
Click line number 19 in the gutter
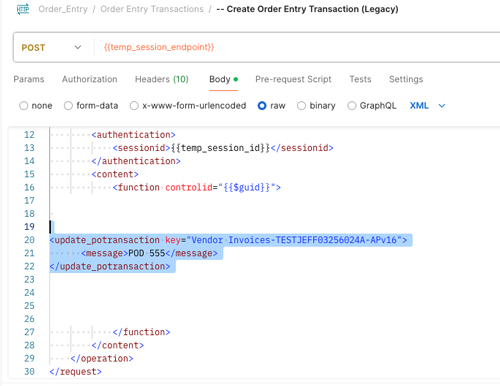(x=29, y=227)
